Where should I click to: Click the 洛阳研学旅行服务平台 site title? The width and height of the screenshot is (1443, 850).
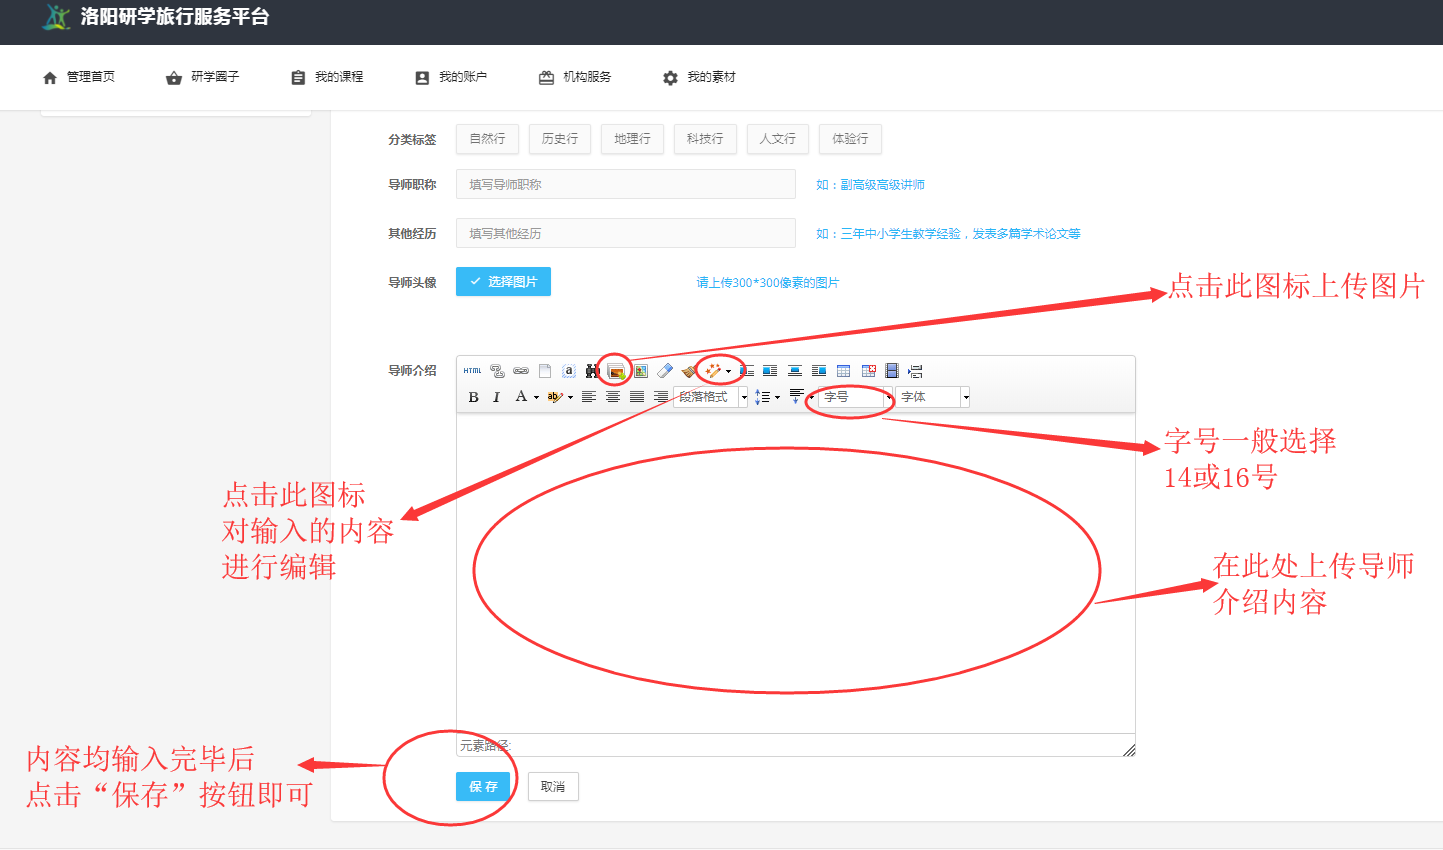tap(175, 17)
